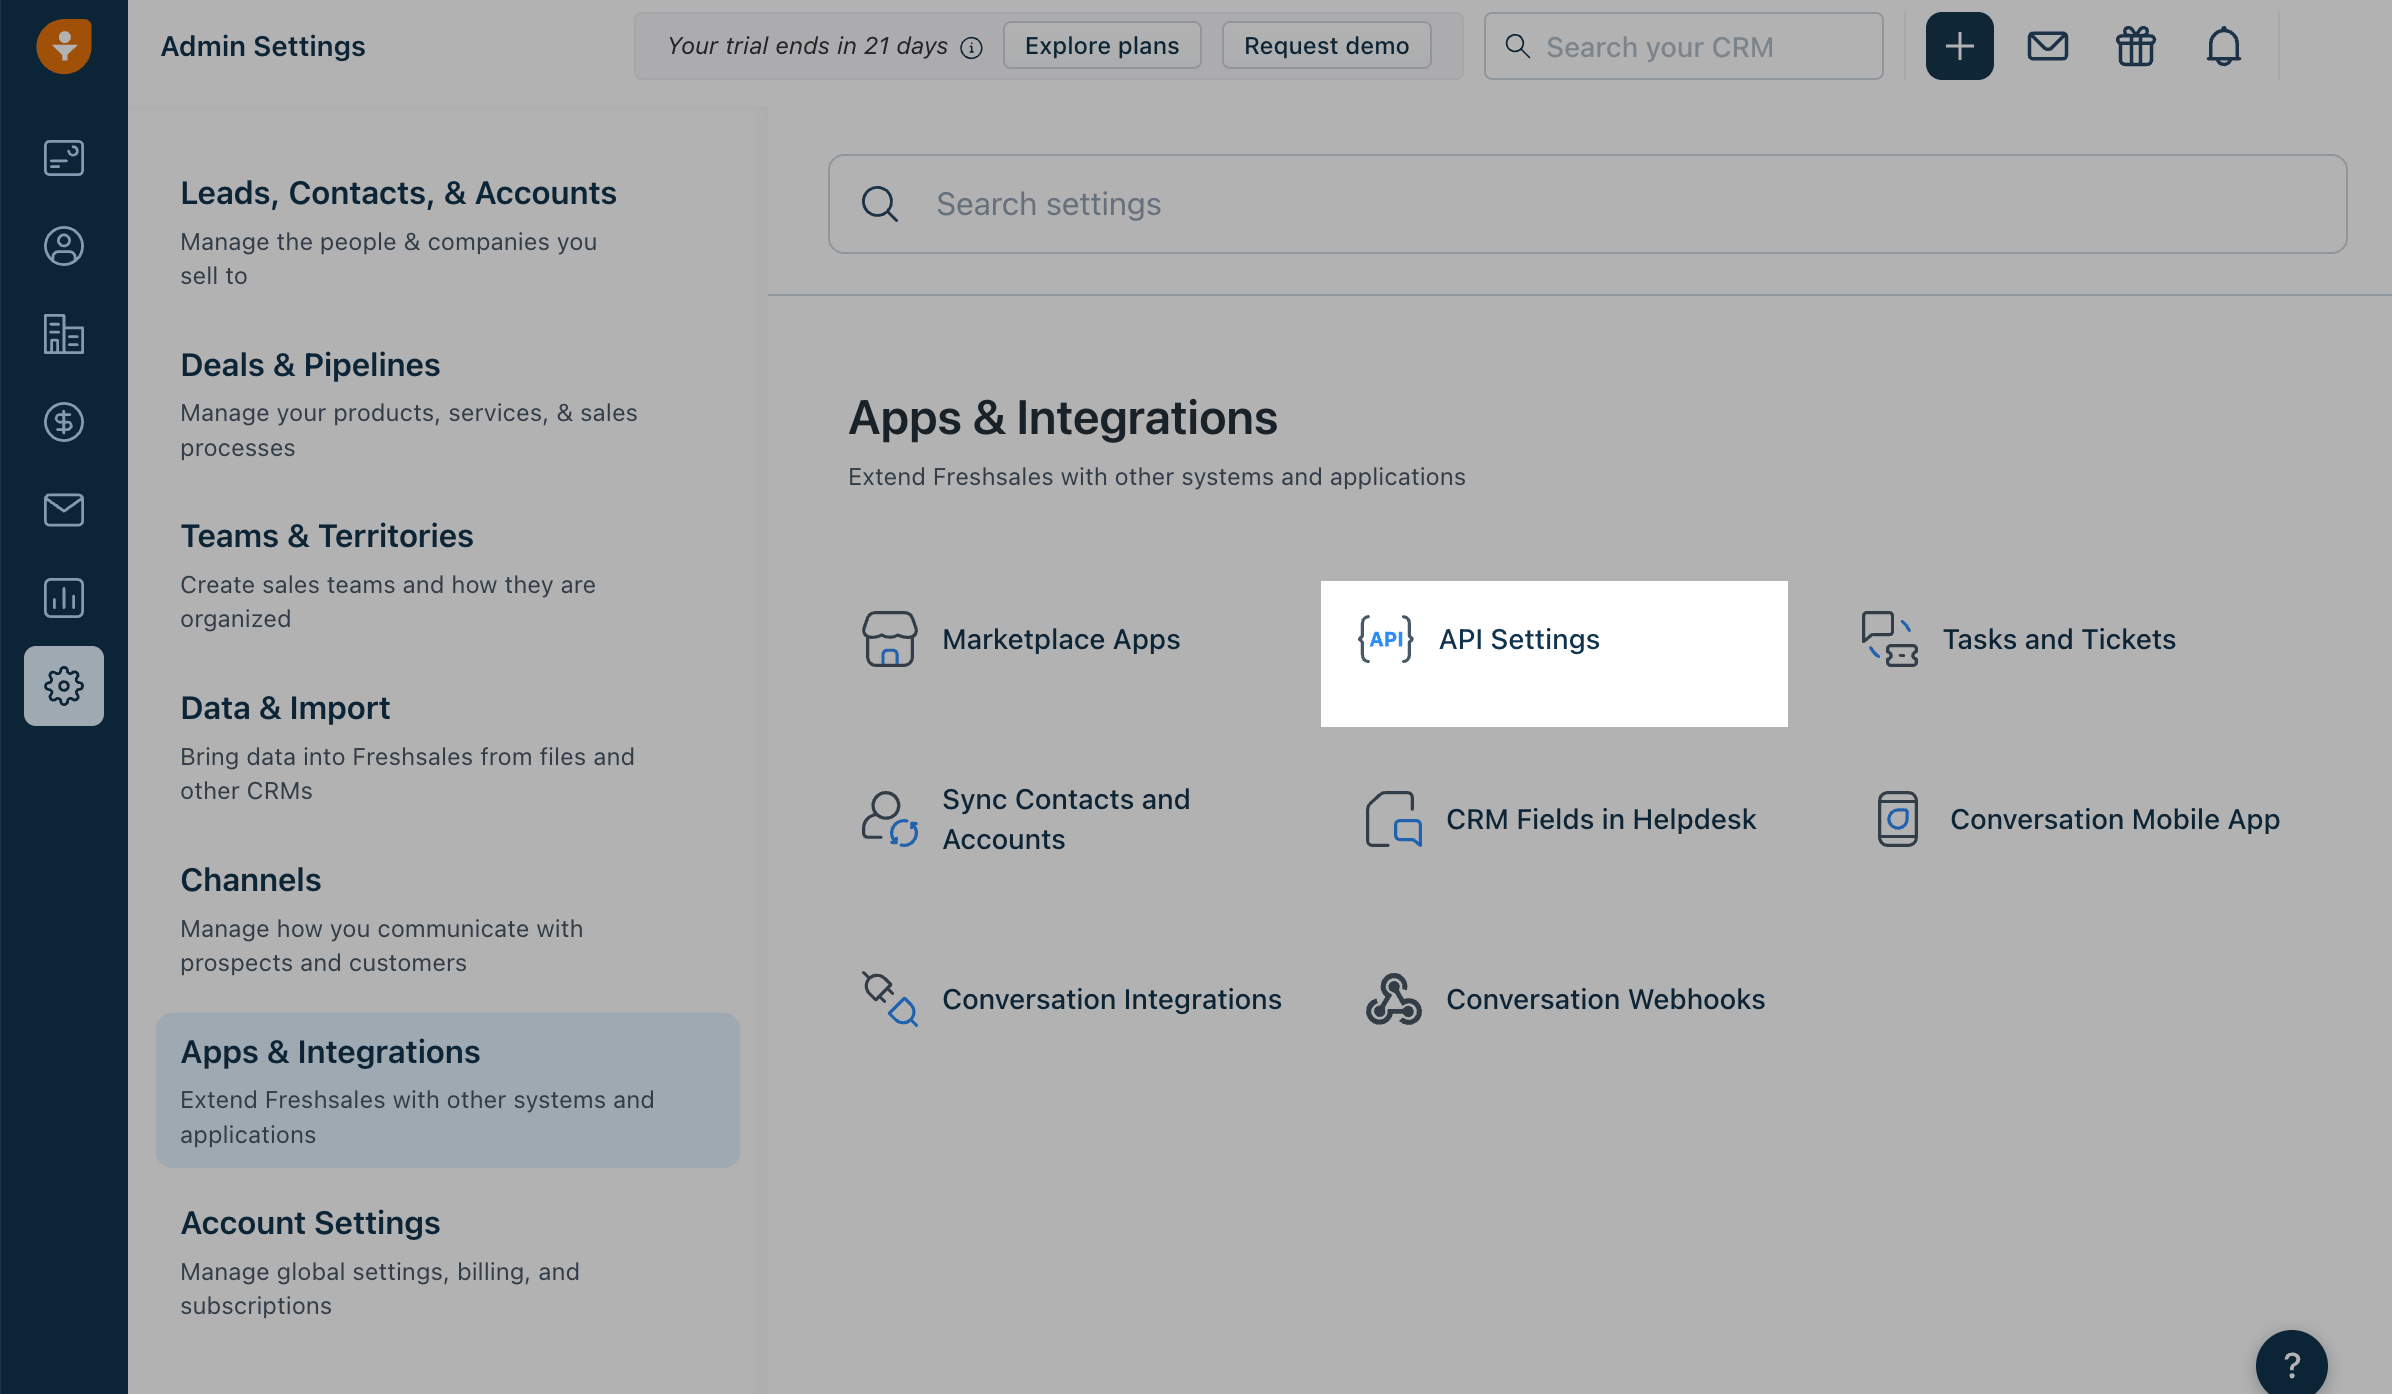Image resolution: width=2392 pixels, height=1394 pixels.
Task: Open Conversation Webhooks
Action: 1604,1000
